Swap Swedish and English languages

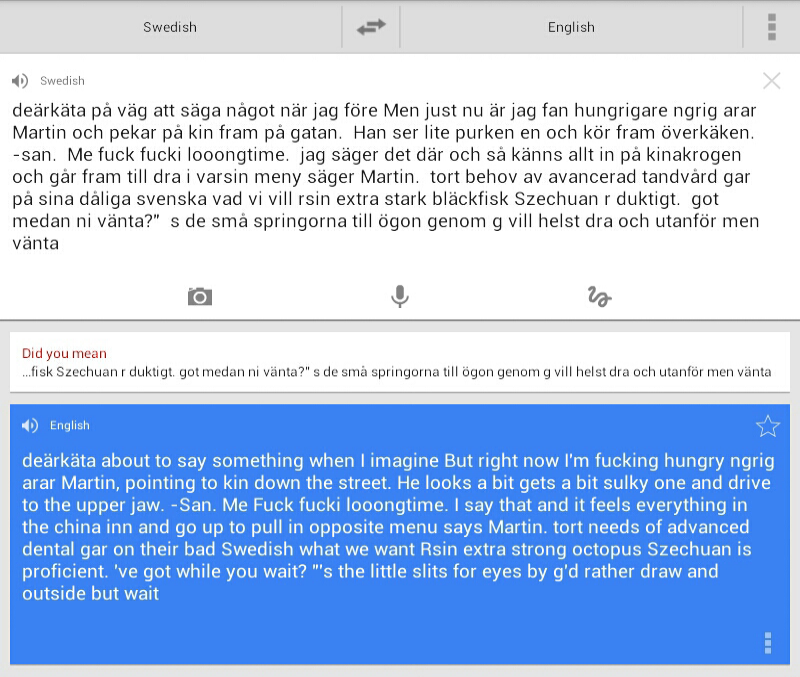371,27
